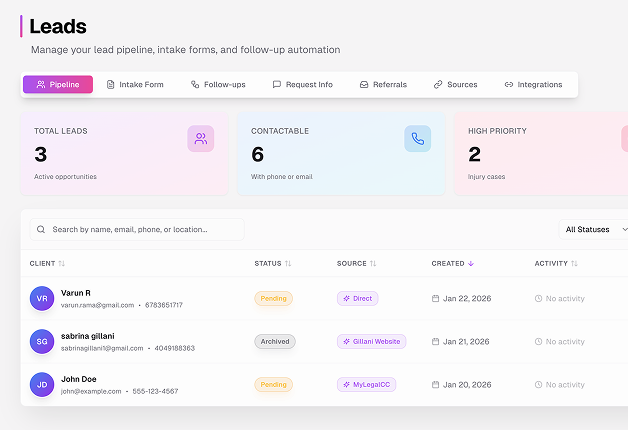Click Varun R's Pending status badge
Screen dimensions: 628x430
tap(274, 298)
